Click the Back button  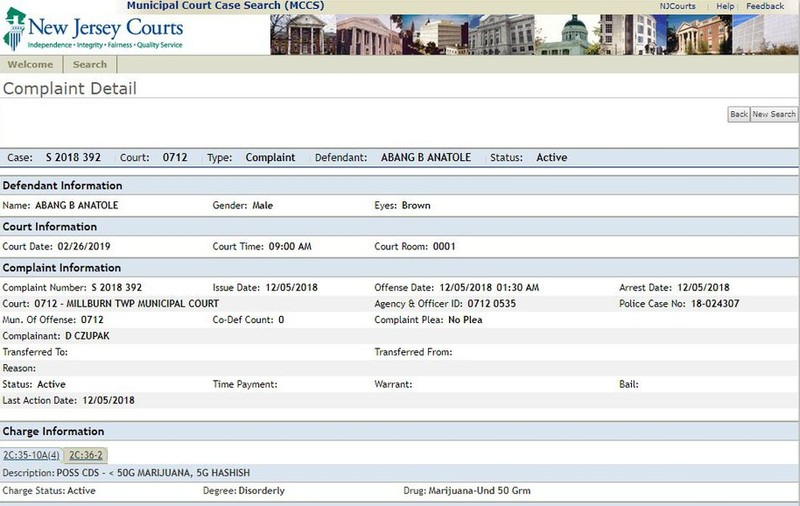point(738,114)
